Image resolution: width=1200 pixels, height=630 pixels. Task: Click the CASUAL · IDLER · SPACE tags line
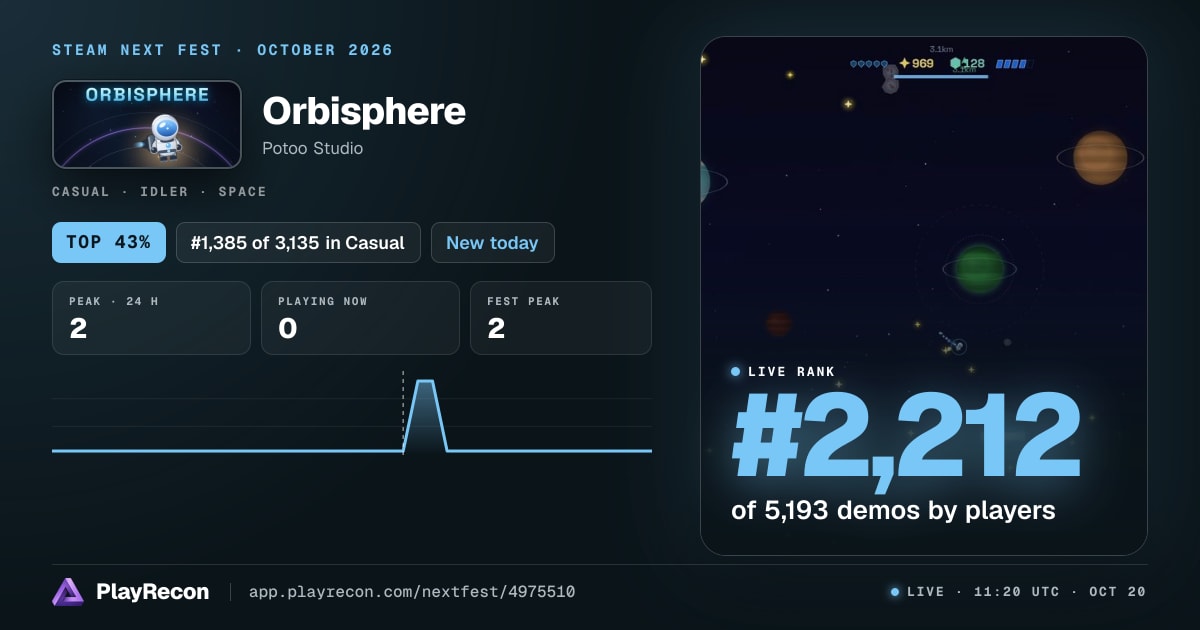click(159, 191)
